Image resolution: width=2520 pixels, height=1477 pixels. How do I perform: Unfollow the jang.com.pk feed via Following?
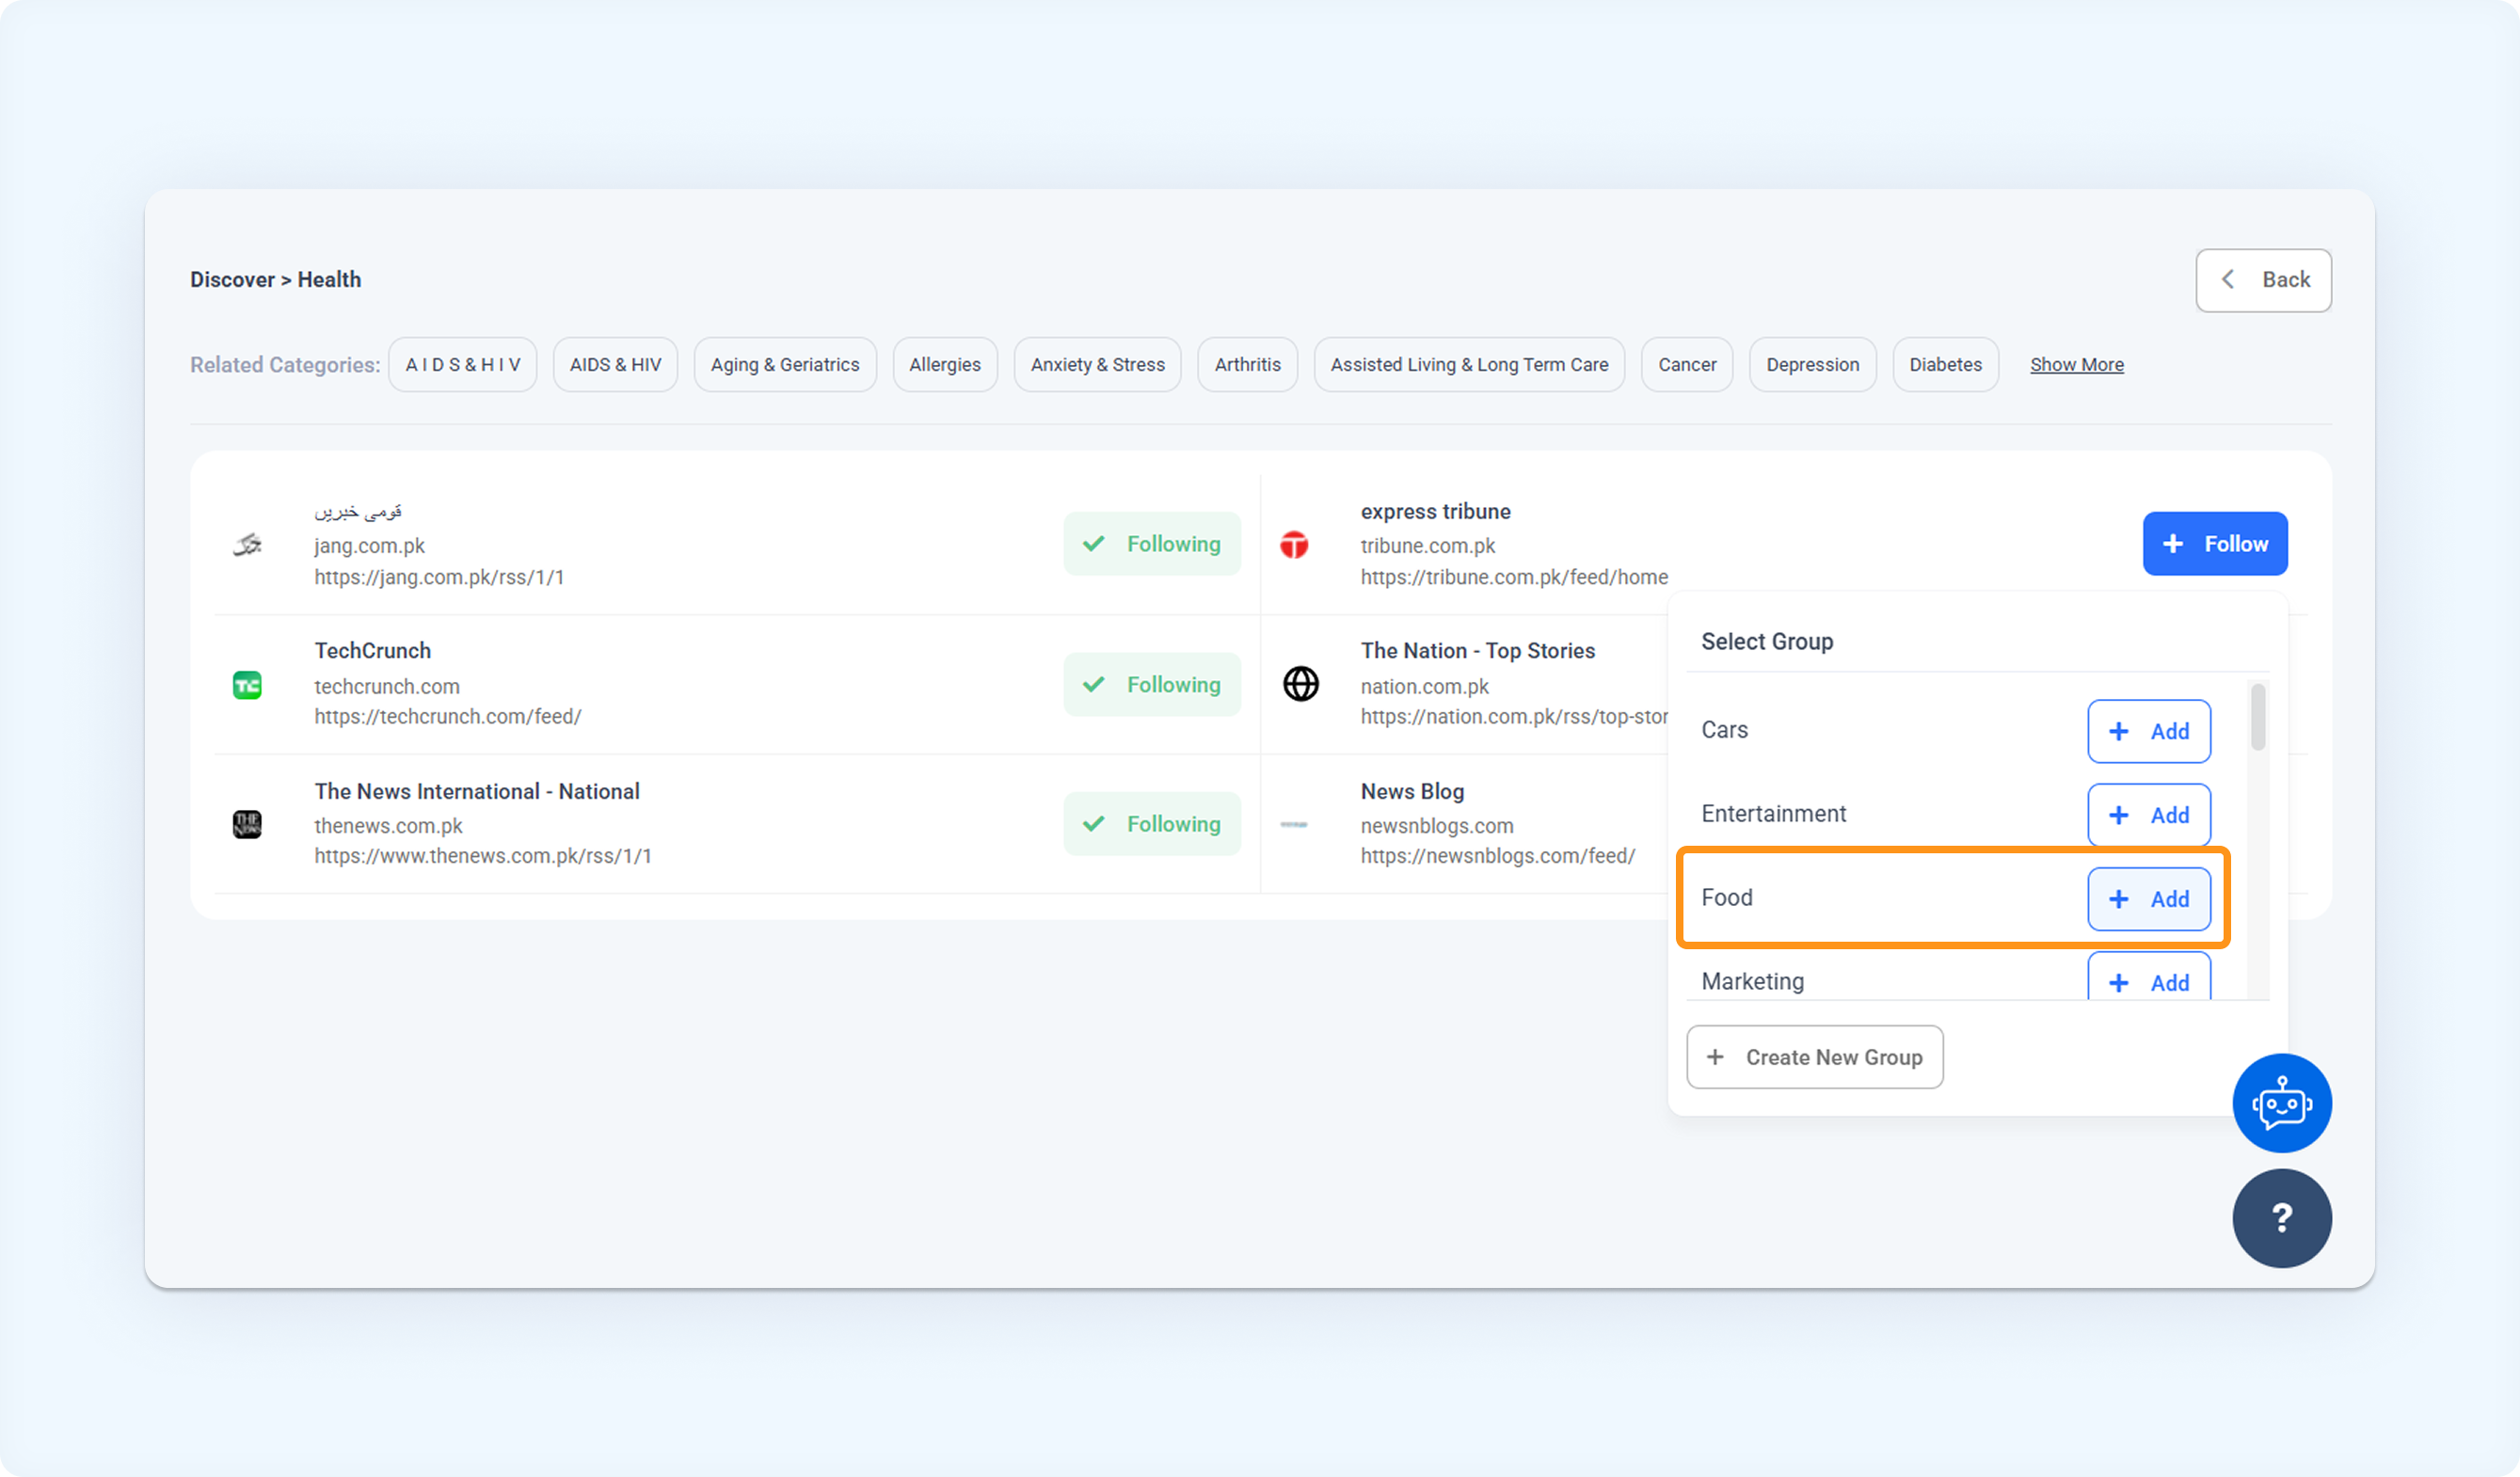point(1152,544)
